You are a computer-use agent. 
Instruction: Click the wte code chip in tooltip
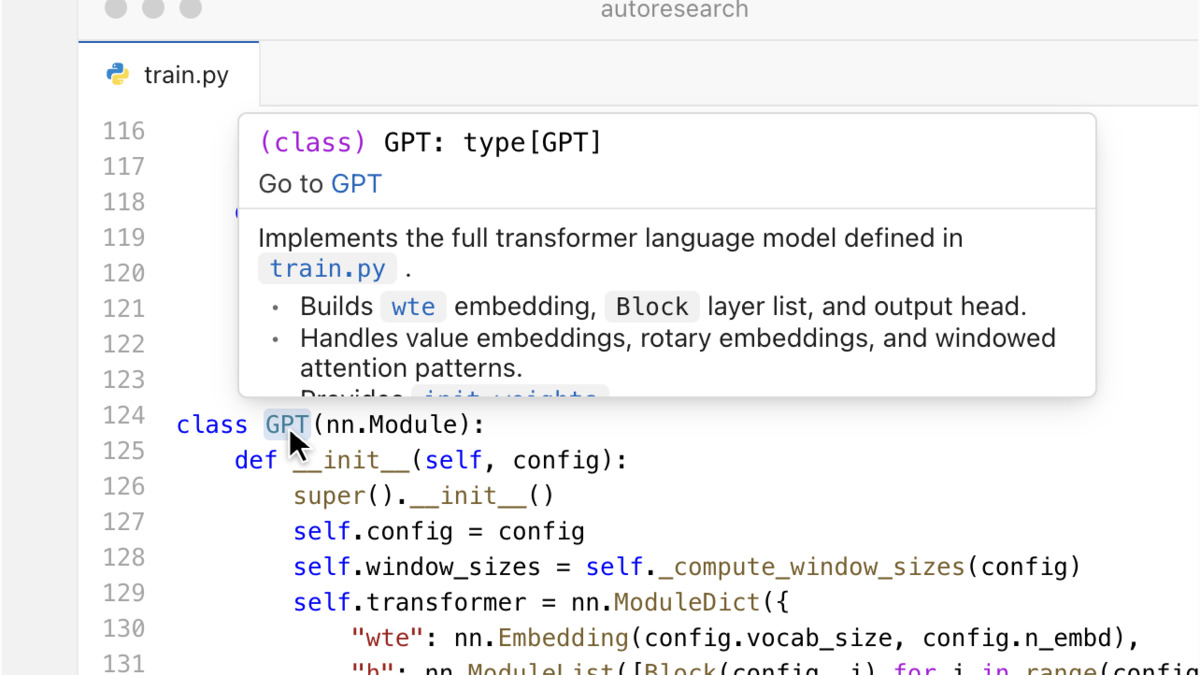413,306
